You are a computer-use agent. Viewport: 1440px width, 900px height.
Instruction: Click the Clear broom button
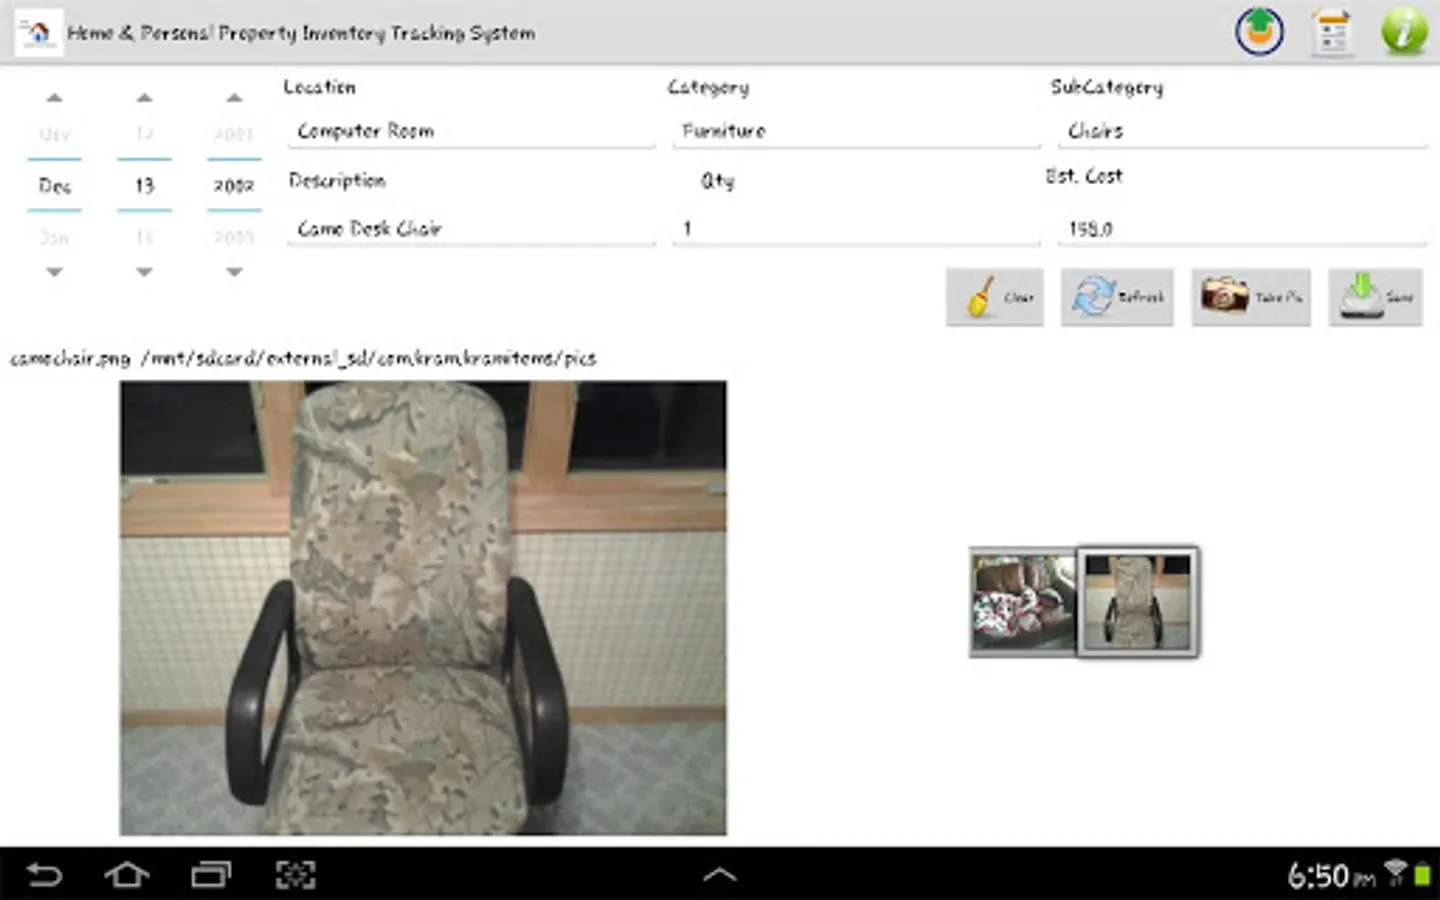pos(995,297)
